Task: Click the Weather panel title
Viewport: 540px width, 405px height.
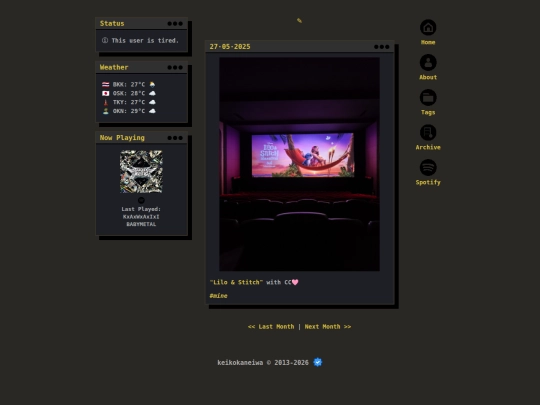Action: (114, 67)
